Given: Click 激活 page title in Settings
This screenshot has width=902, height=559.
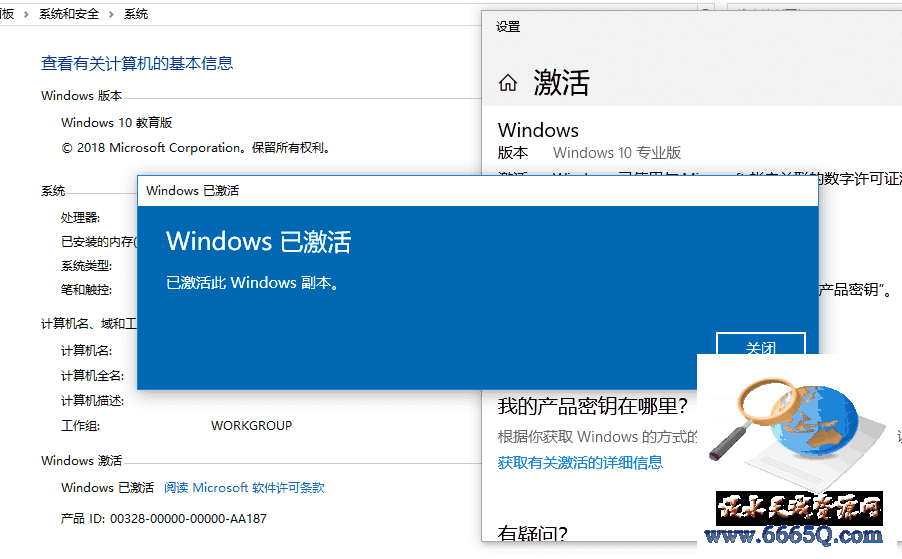Looking at the screenshot, I should click(x=561, y=82).
